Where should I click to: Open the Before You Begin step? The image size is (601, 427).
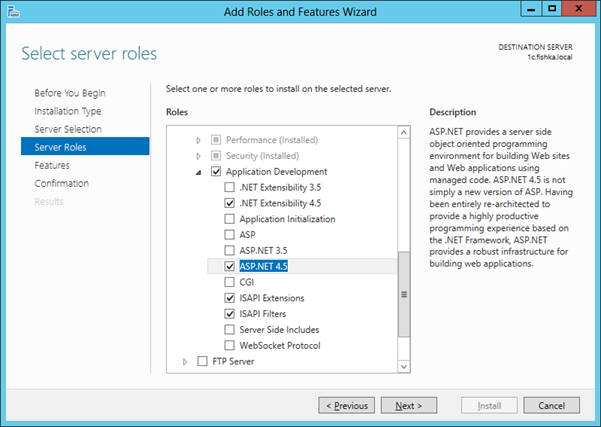point(70,93)
